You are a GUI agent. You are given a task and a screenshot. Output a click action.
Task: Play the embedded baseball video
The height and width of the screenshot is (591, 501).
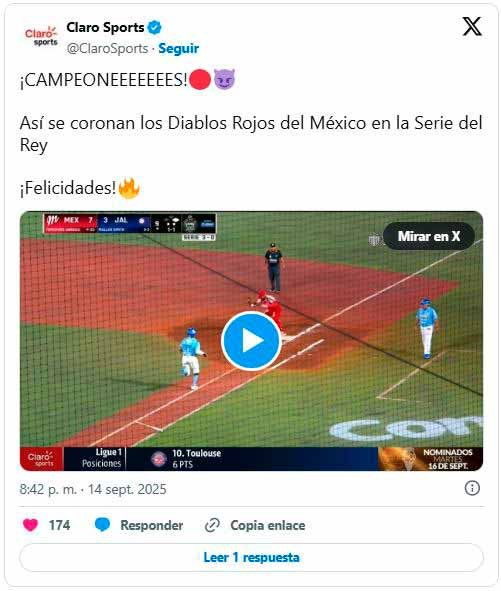pyautogui.click(x=251, y=341)
